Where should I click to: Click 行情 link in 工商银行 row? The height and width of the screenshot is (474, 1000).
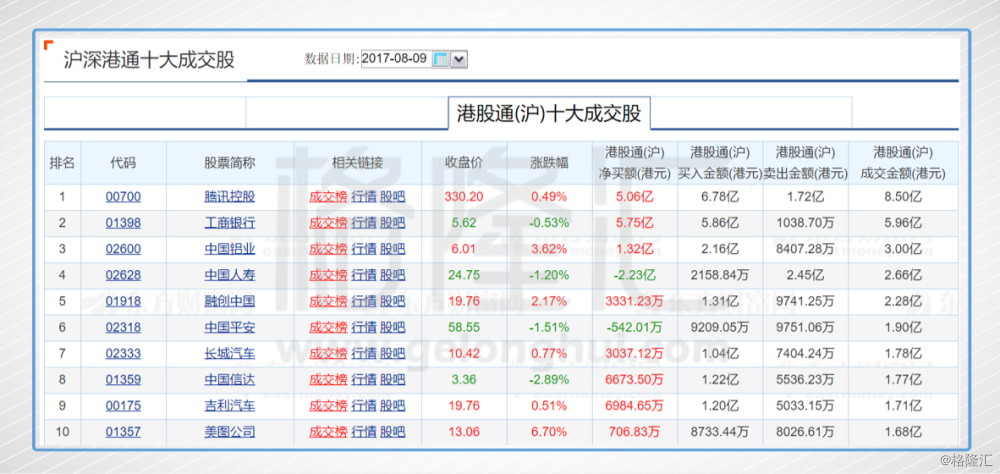coord(364,223)
